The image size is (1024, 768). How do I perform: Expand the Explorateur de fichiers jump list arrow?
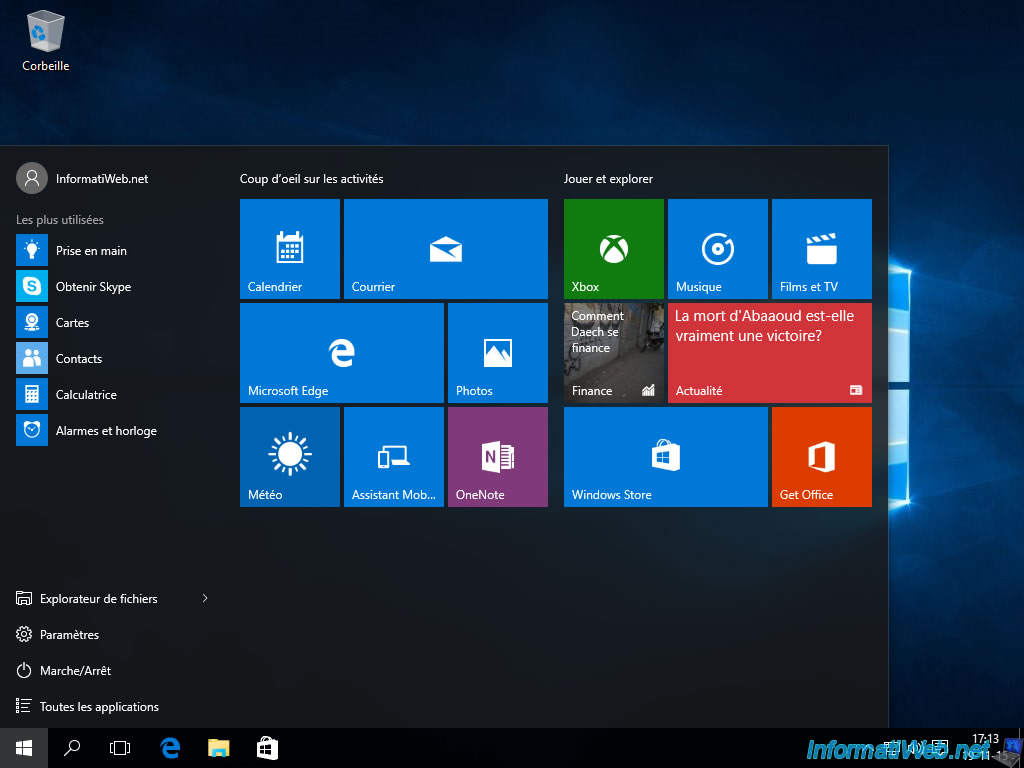tap(205, 598)
